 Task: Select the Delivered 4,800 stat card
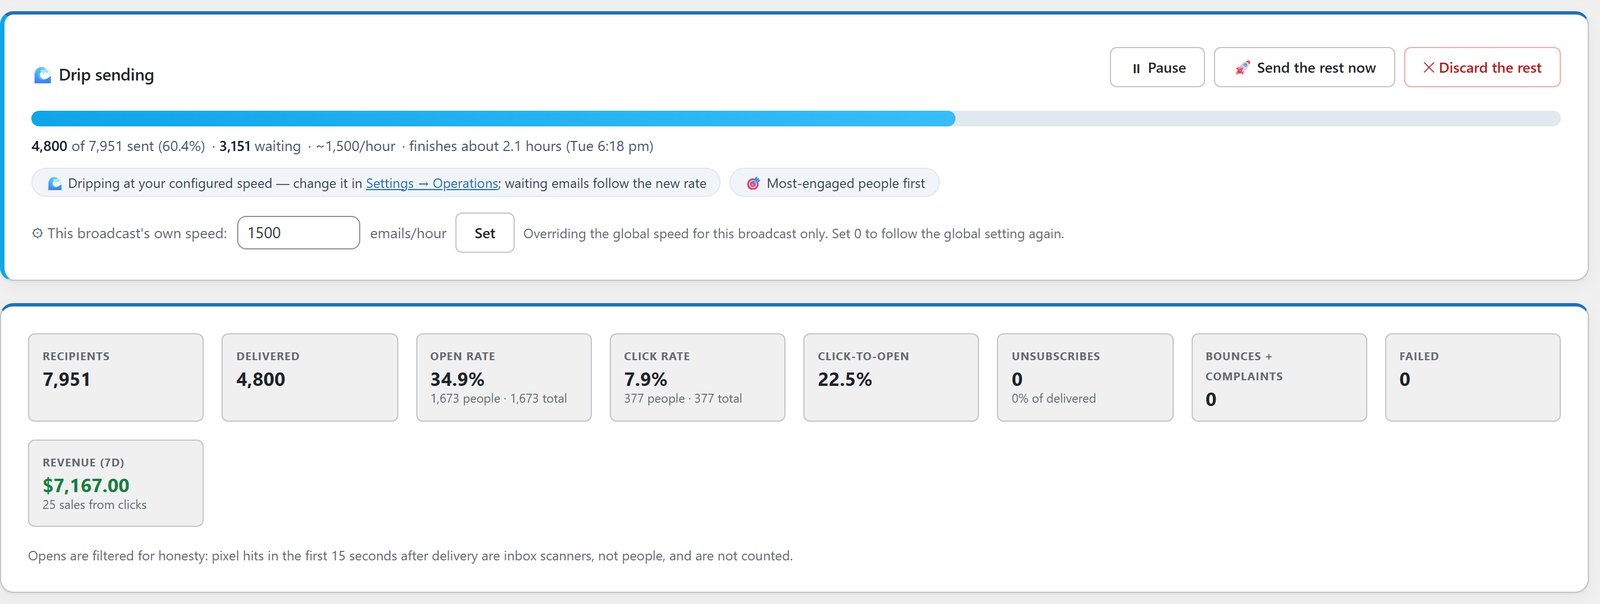pyautogui.click(x=310, y=377)
